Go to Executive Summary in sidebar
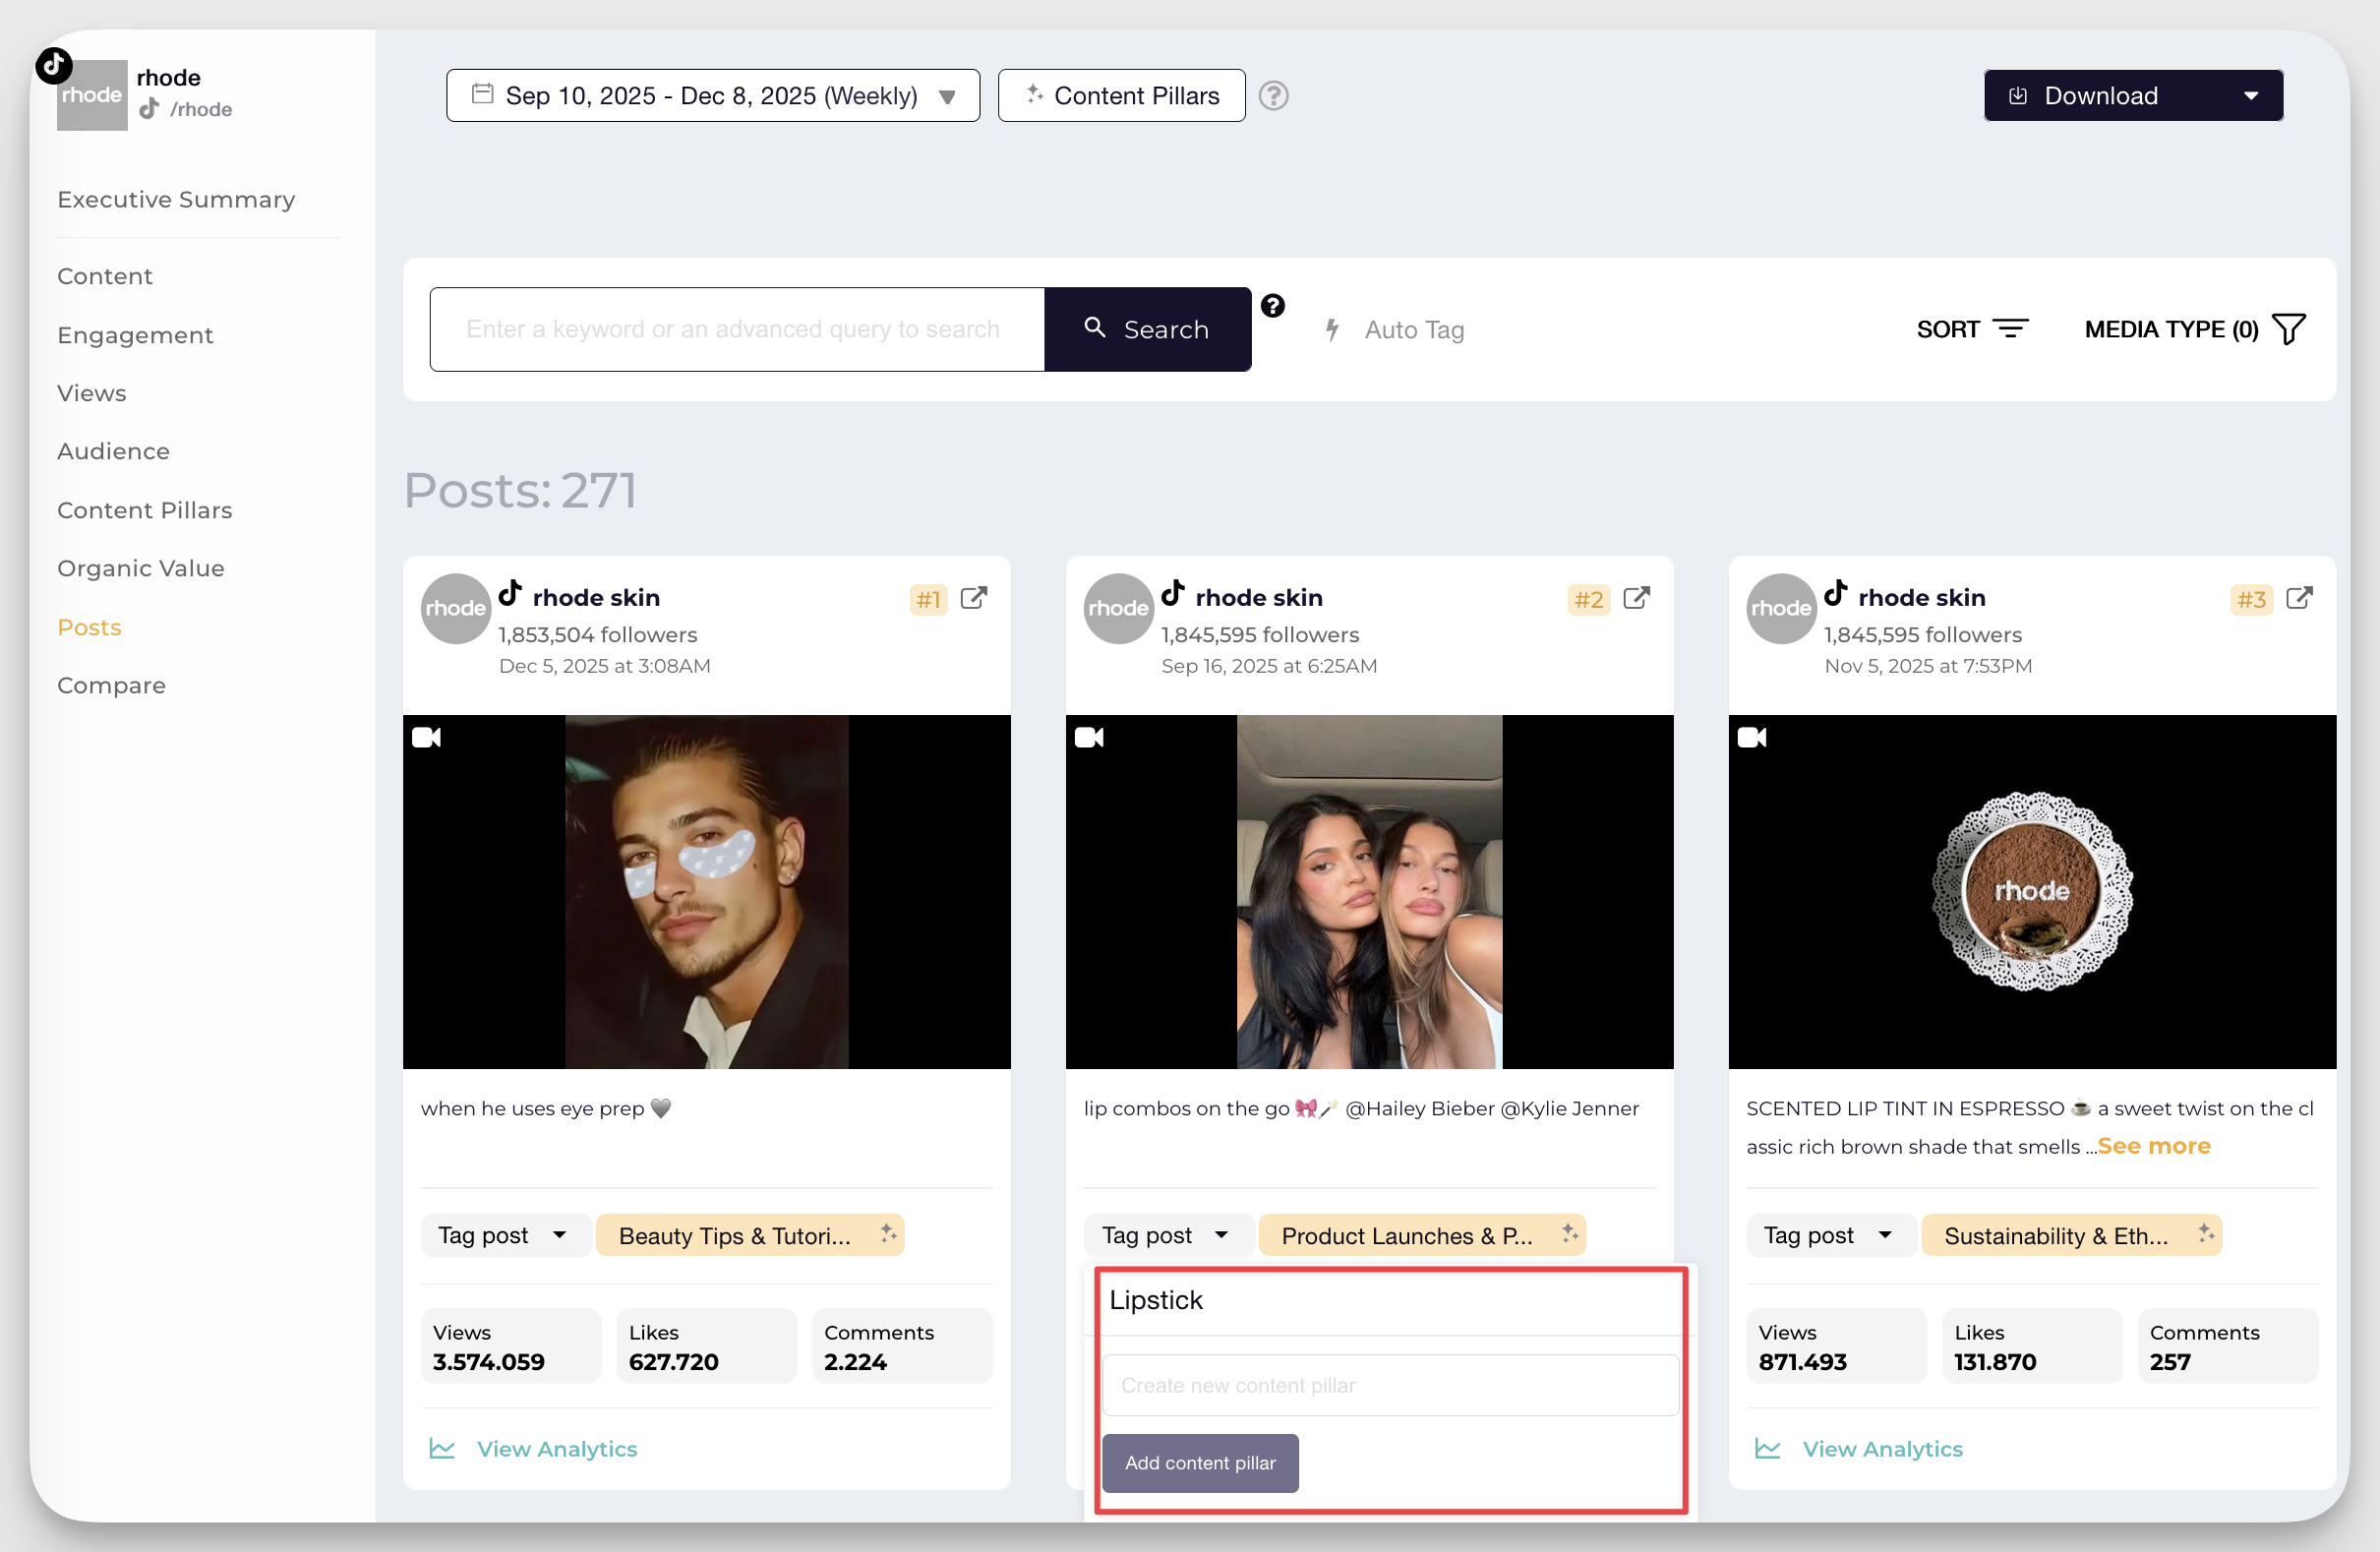The image size is (2380, 1552). click(x=176, y=199)
